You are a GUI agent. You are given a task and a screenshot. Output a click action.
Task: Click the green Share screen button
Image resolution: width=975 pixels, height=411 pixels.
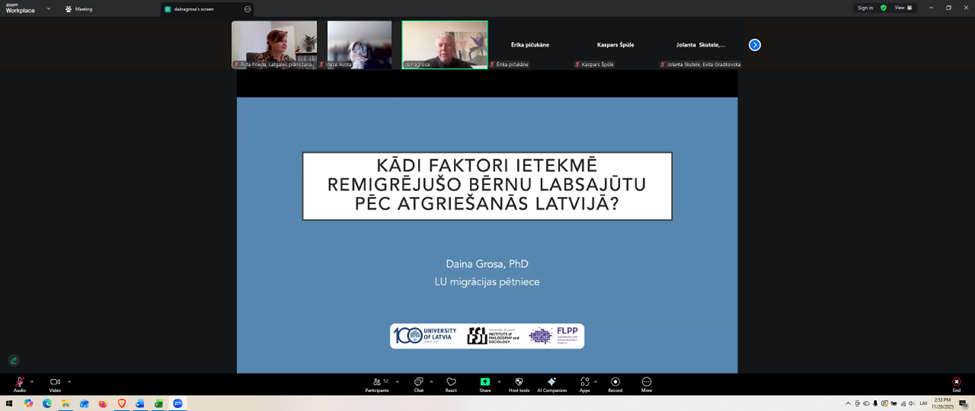pyautogui.click(x=485, y=383)
